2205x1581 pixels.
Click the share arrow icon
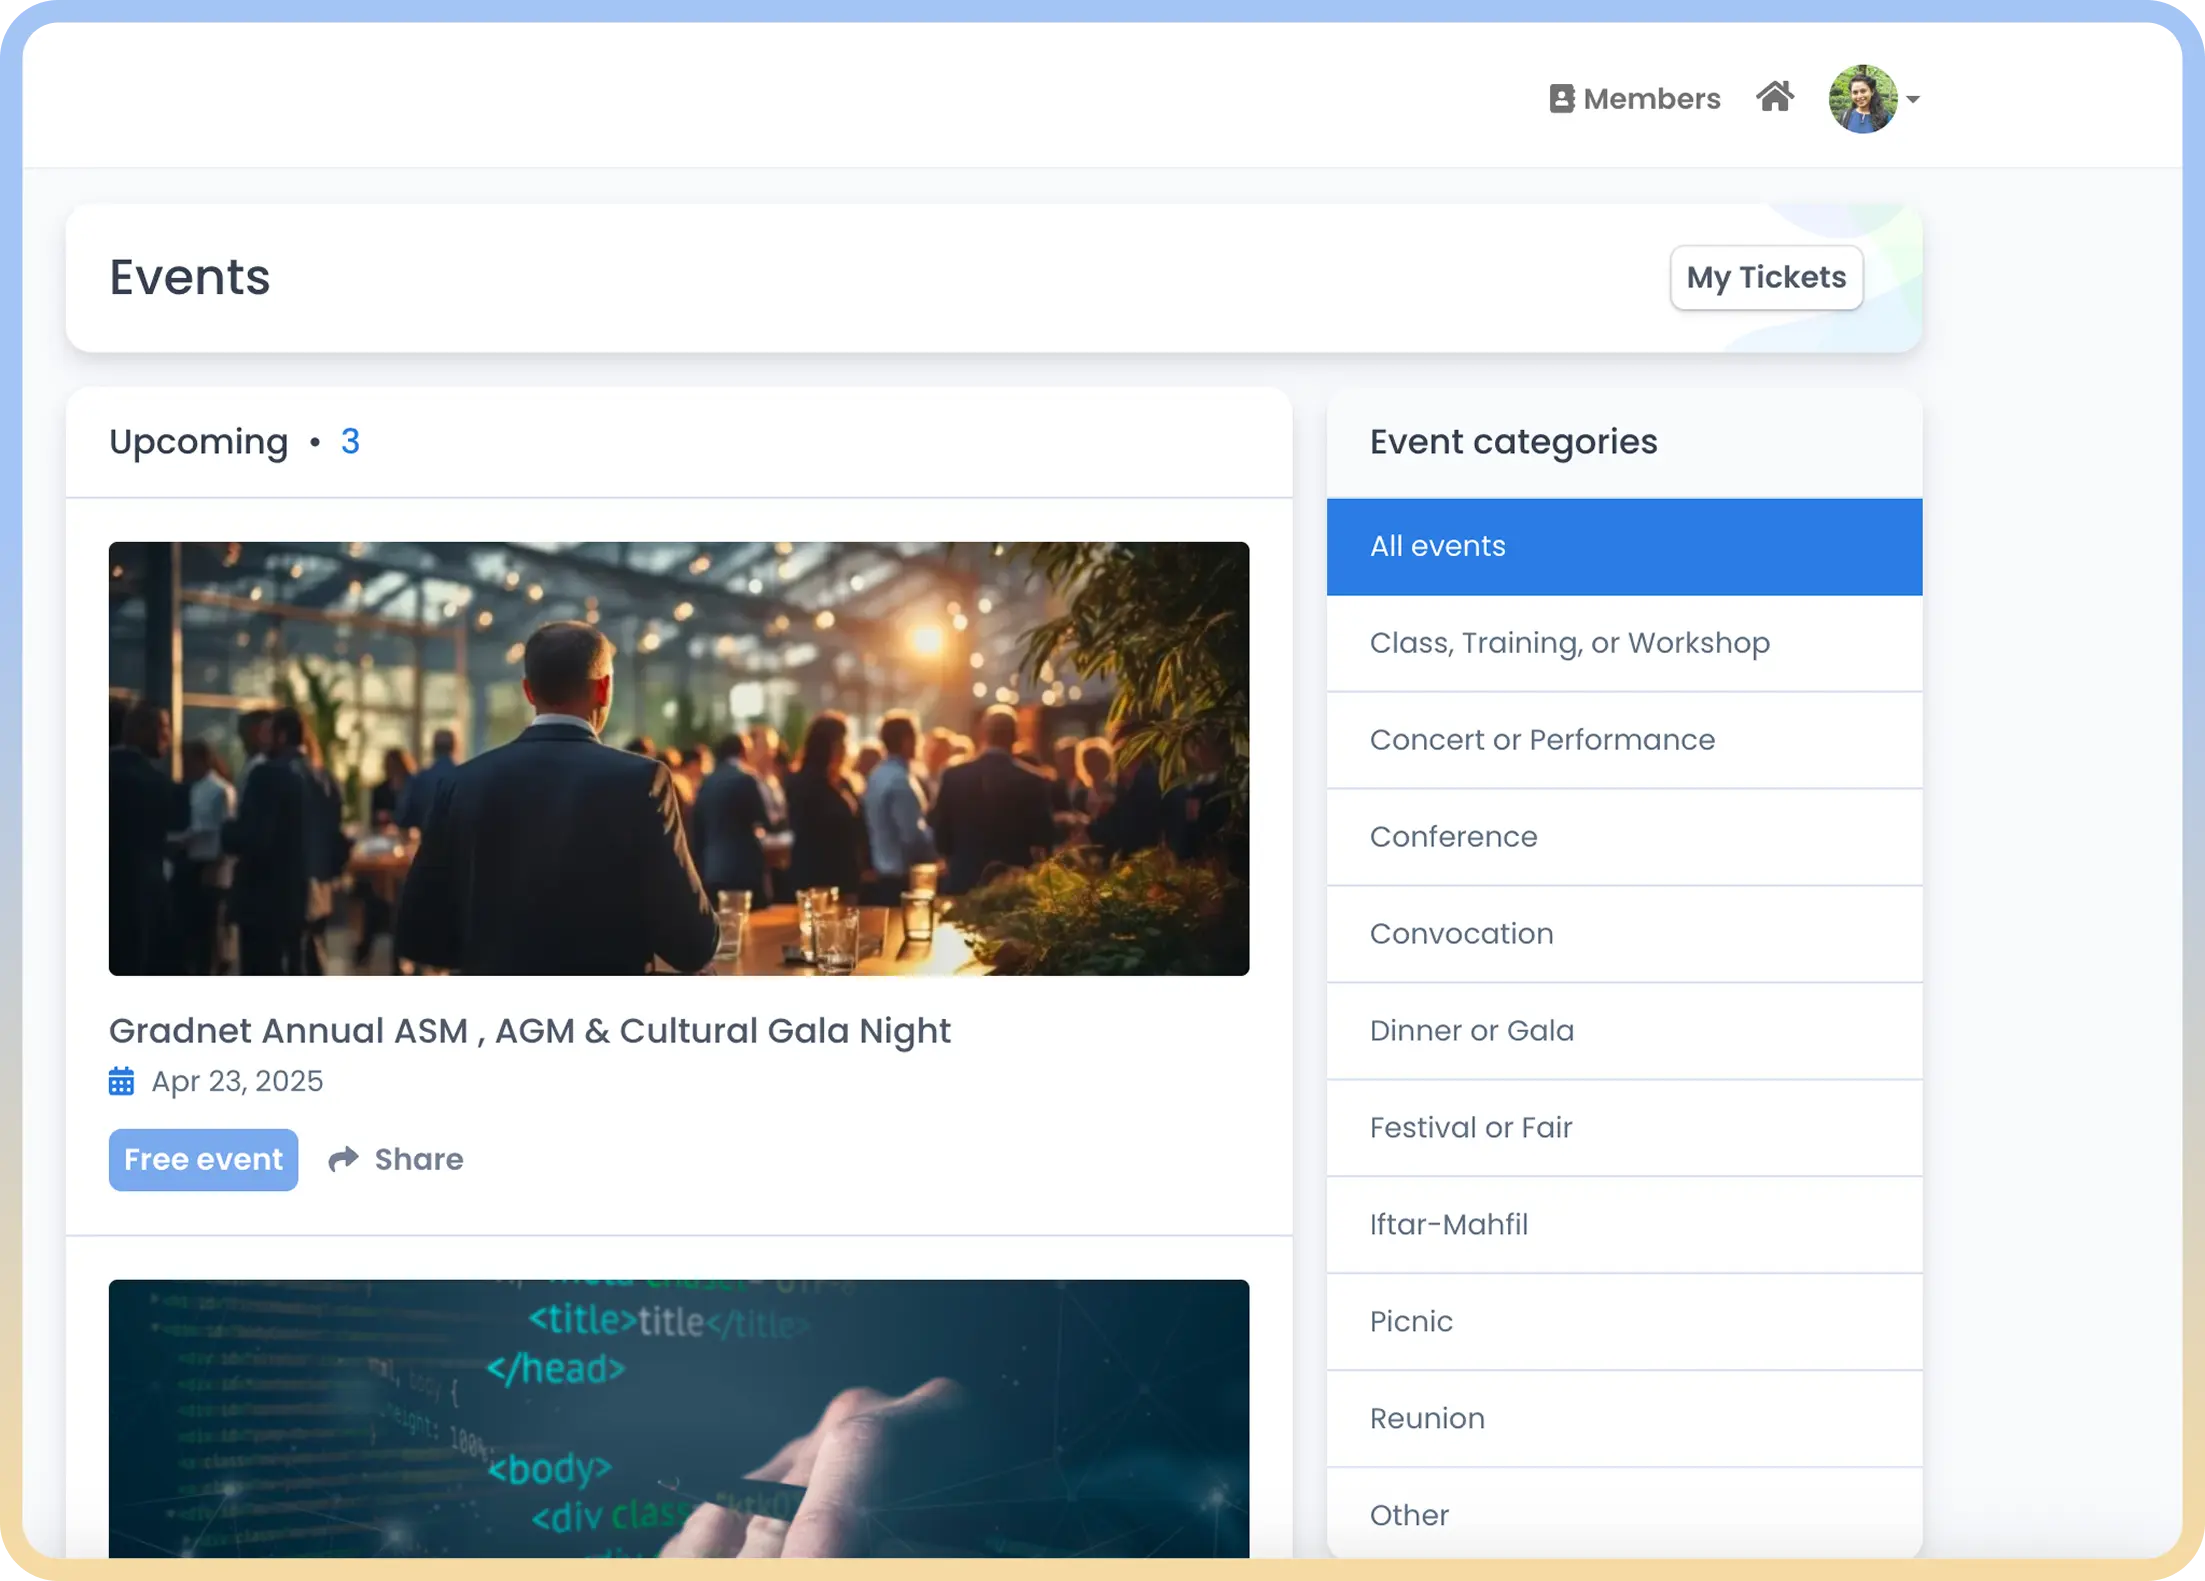pyautogui.click(x=343, y=1159)
